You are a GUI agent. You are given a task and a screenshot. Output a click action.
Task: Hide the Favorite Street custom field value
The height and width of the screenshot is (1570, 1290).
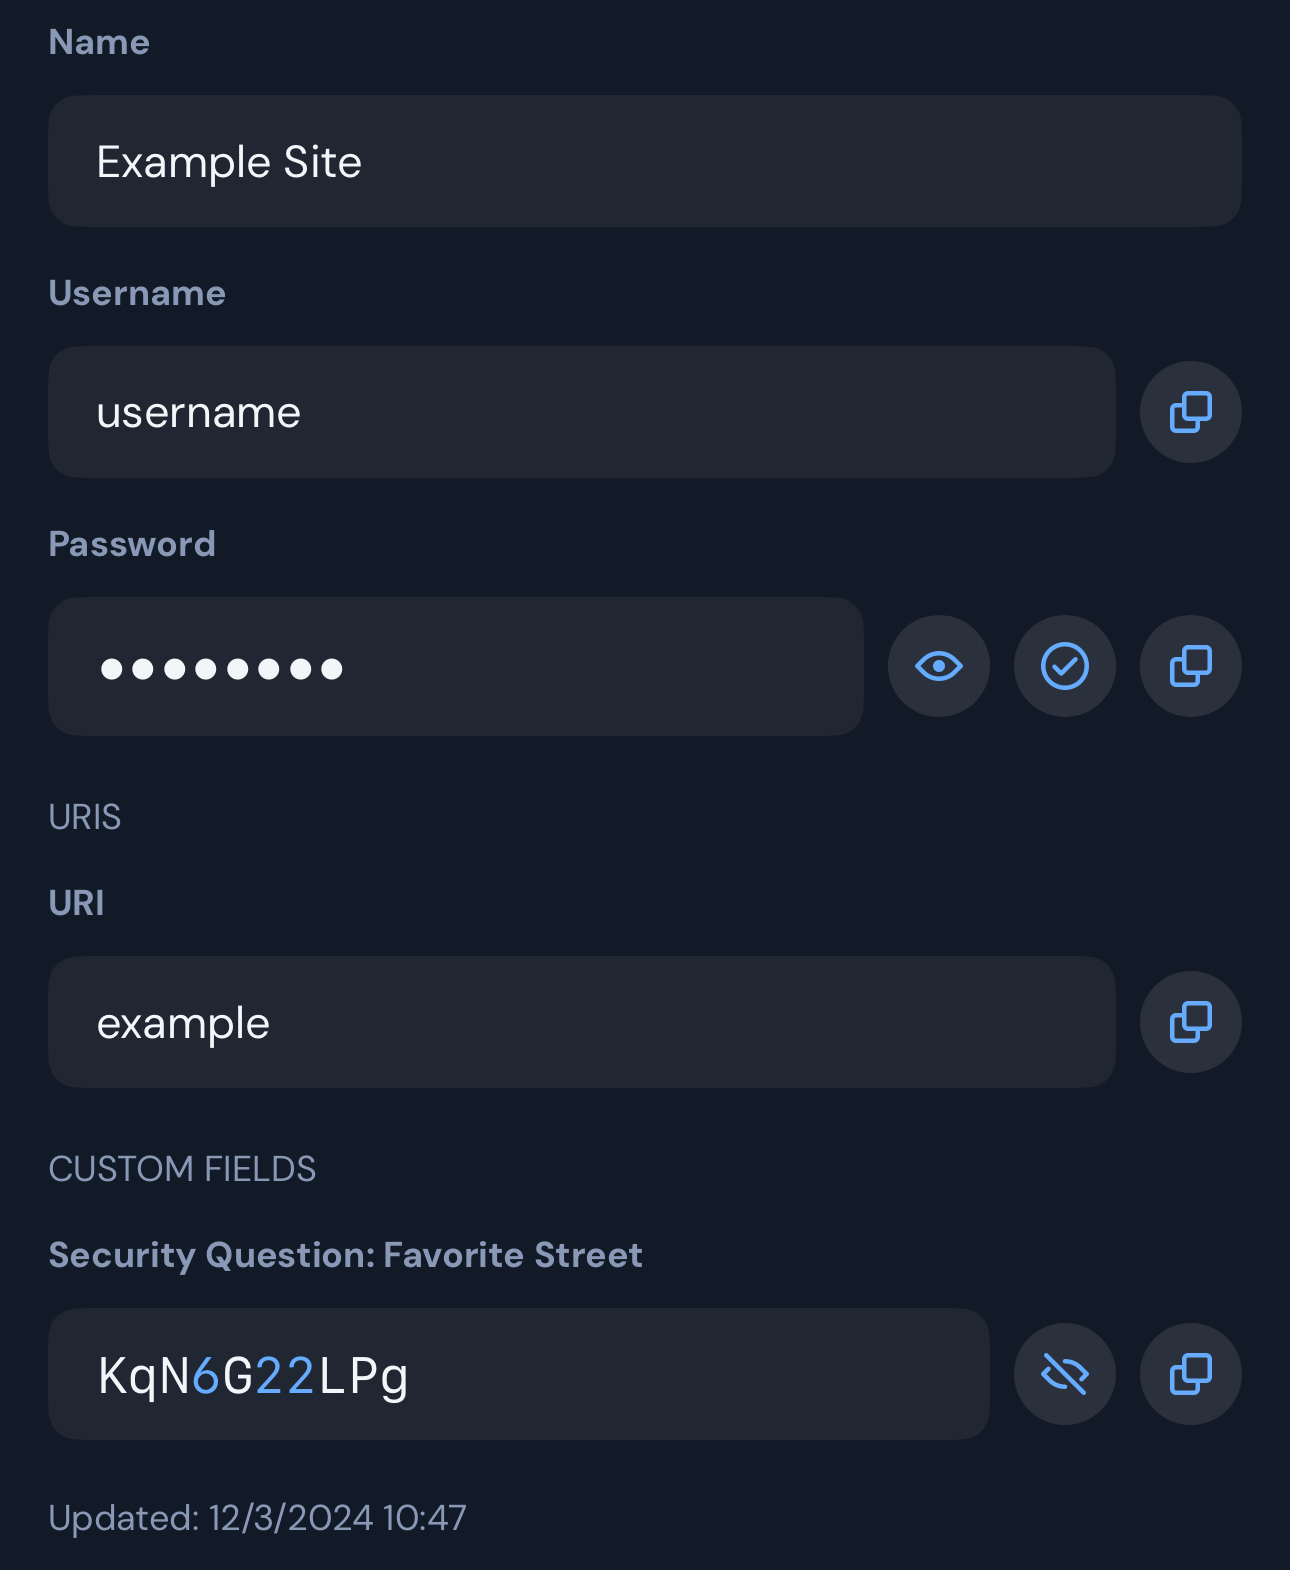pyautogui.click(x=1064, y=1374)
